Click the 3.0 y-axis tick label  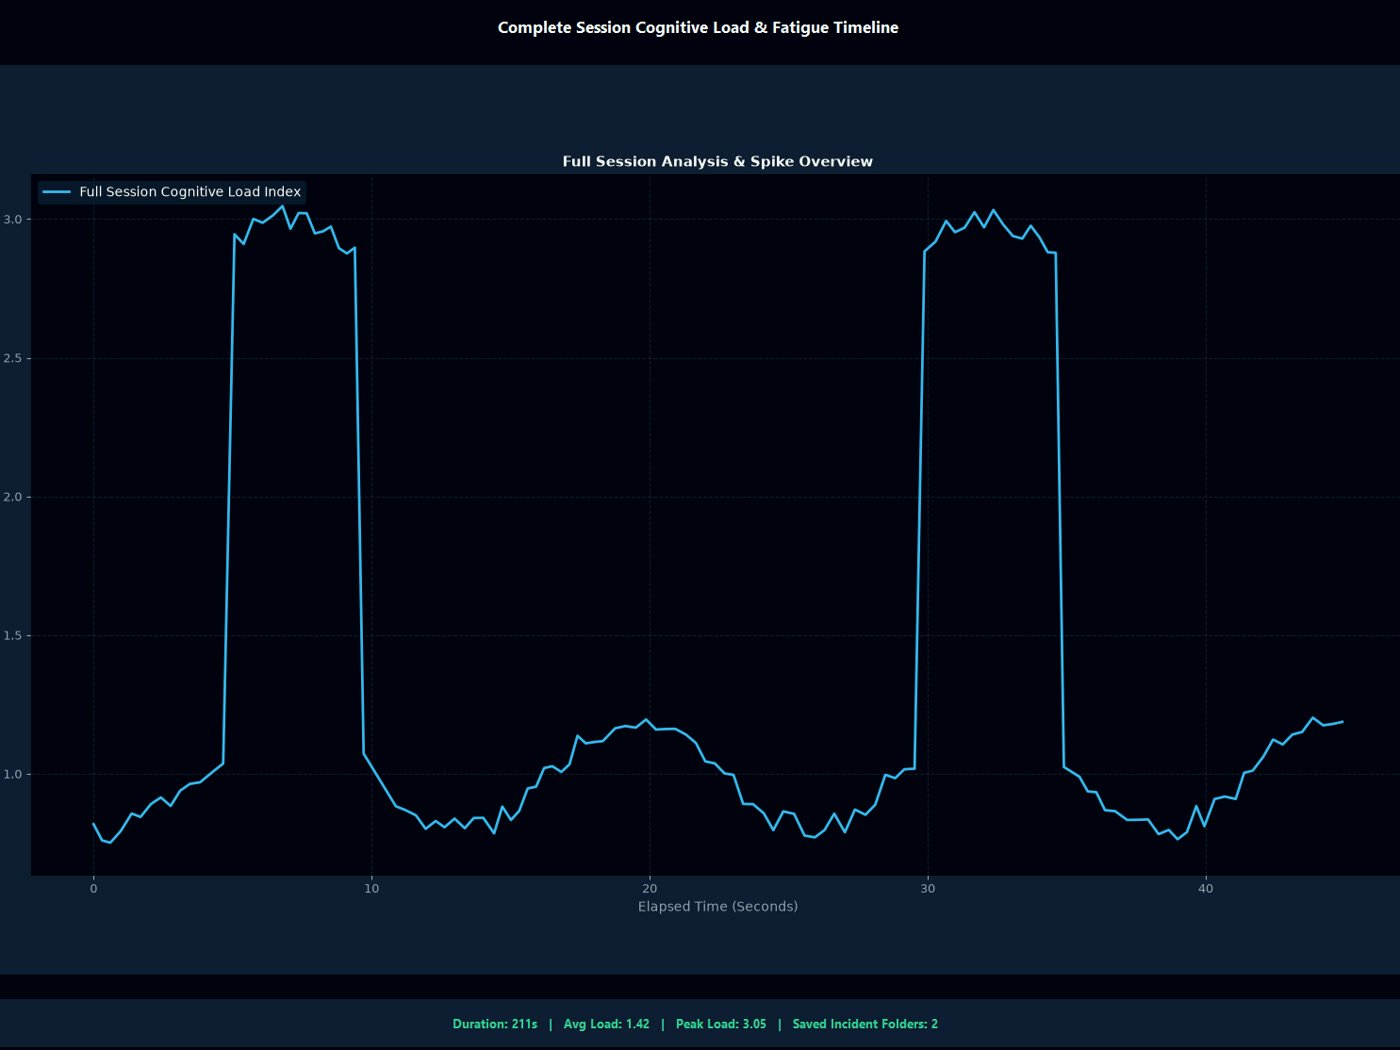pos(12,219)
